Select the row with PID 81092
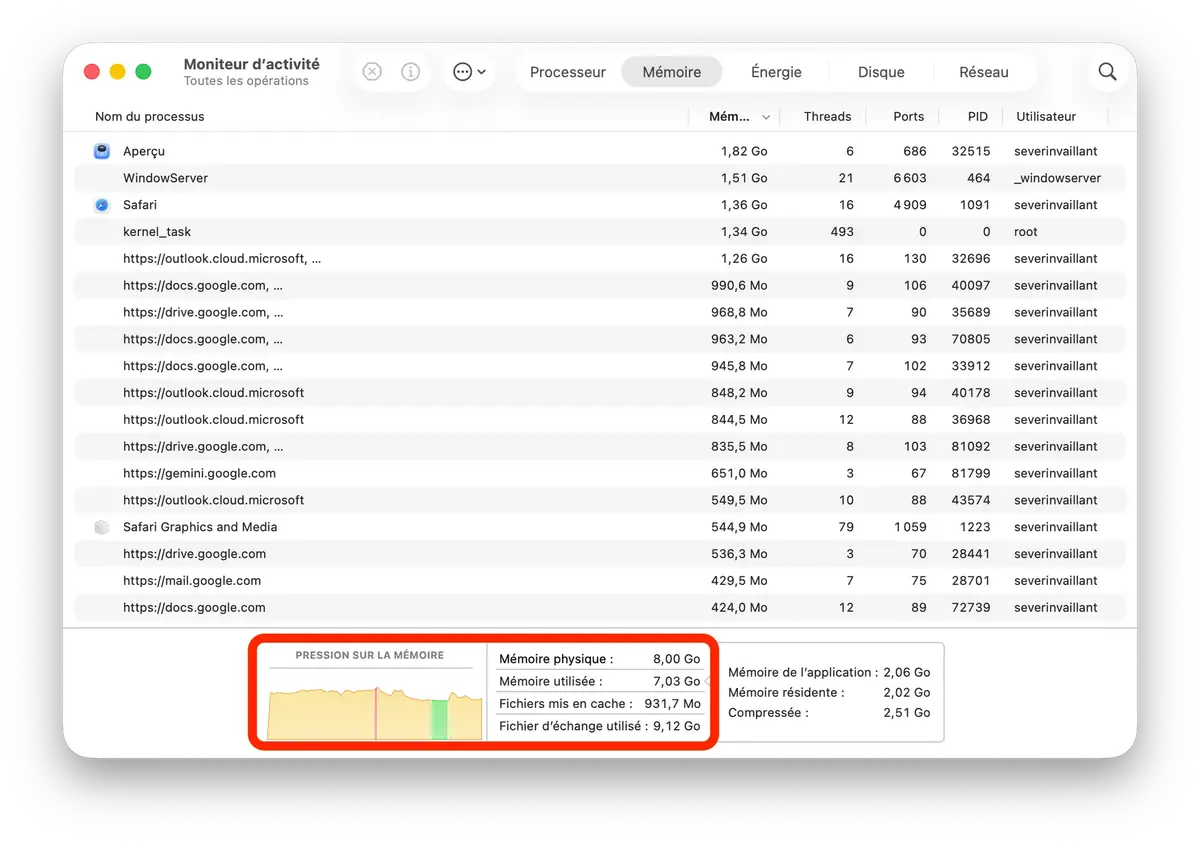 coord(600,446)
